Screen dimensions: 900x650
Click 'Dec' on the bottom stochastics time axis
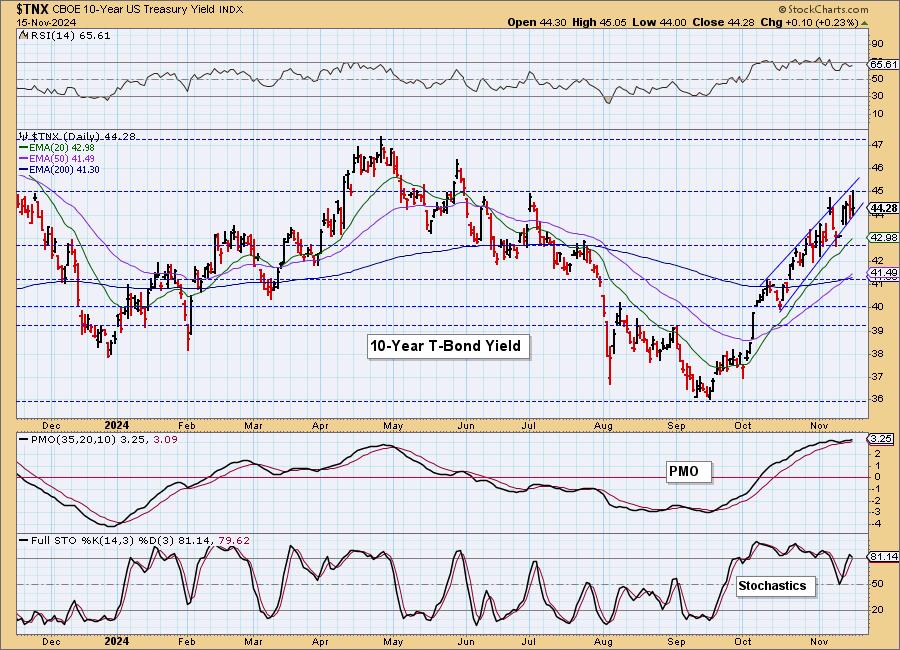(x=51, y=641)
